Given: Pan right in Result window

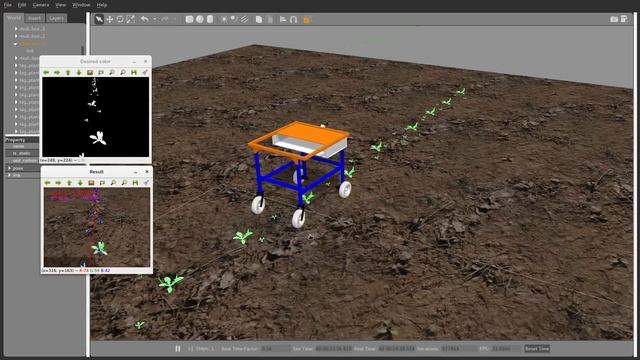Looking at the screenshot, I should tap(58, 182).
